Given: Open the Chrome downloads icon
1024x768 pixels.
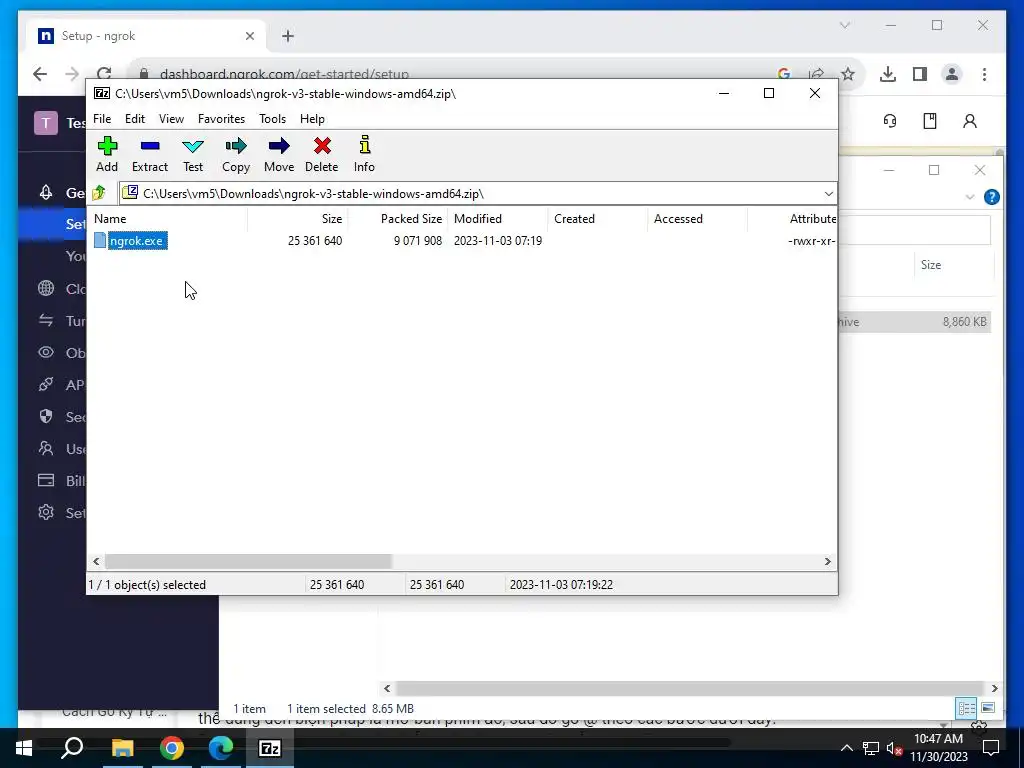Looking at the screenshot, I should (888, 74).
